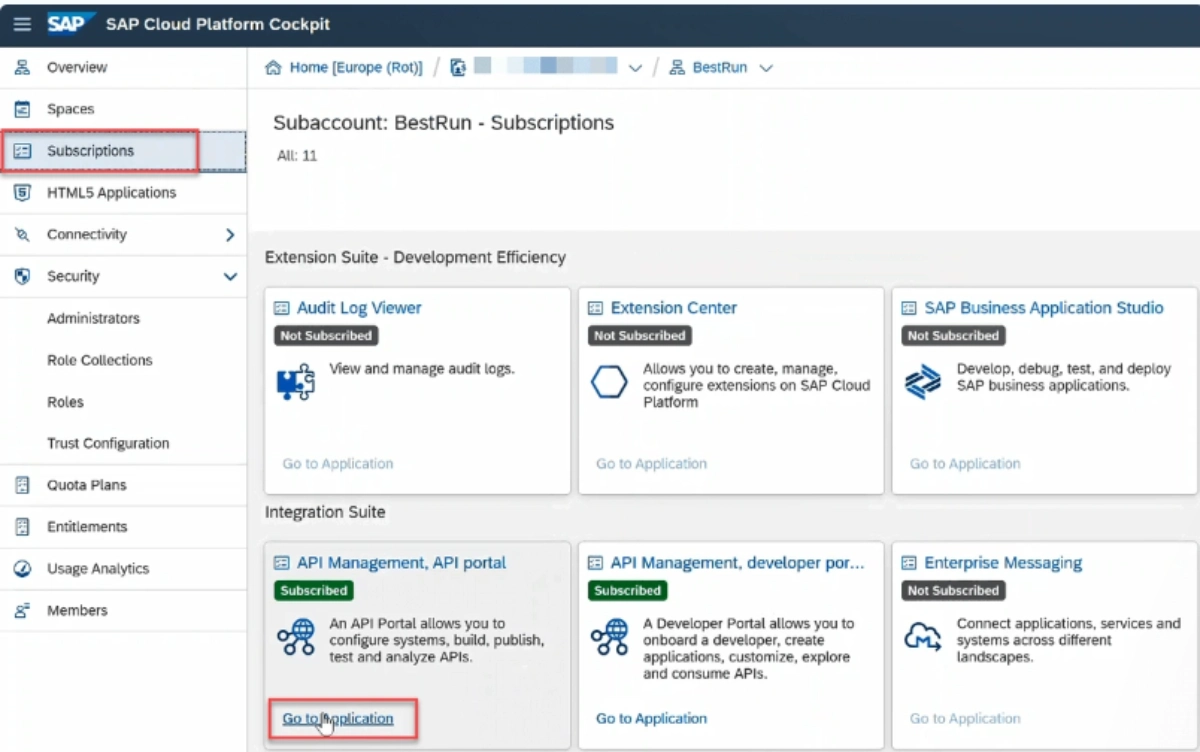The width and height of the screenshot is (1200, 752).
Task: Open the hamburger navigation menu
Action: tap(22, 24)
